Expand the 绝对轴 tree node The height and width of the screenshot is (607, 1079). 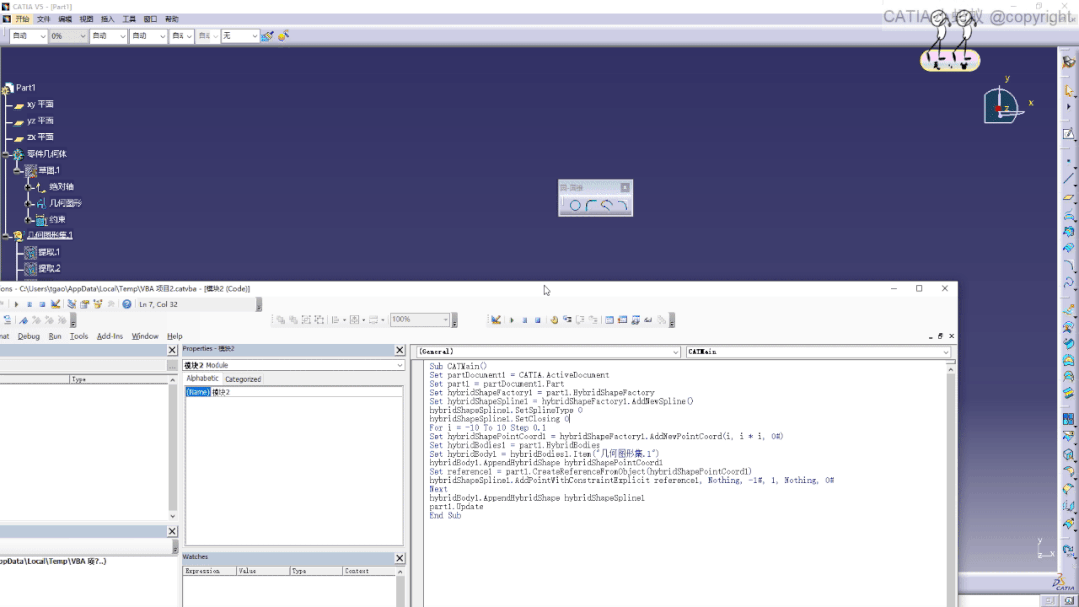tap(29, 187)
